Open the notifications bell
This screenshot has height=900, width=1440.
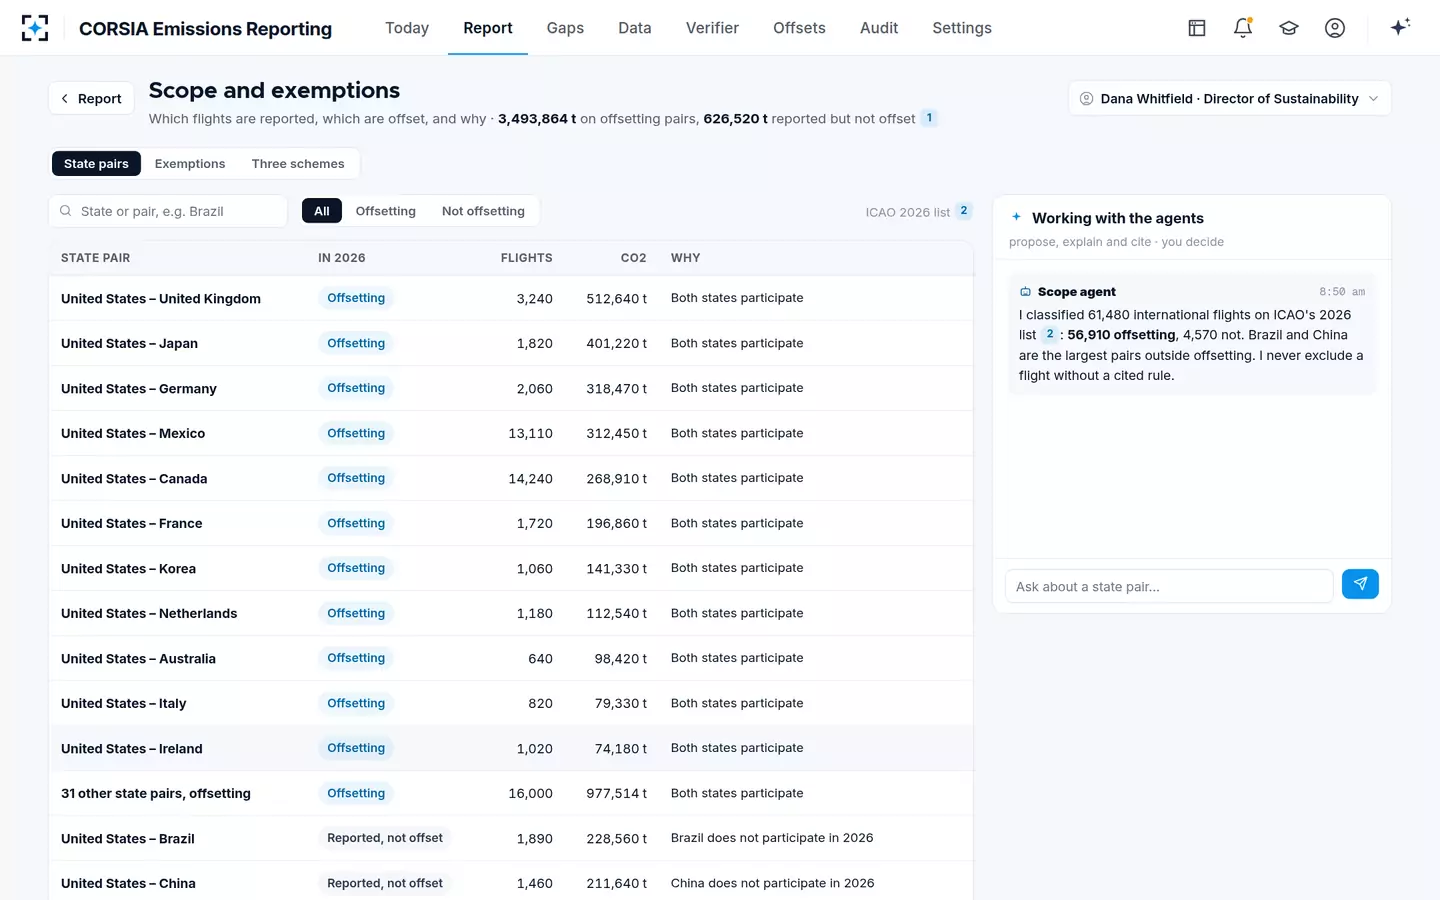click(x=1243, y=28)
